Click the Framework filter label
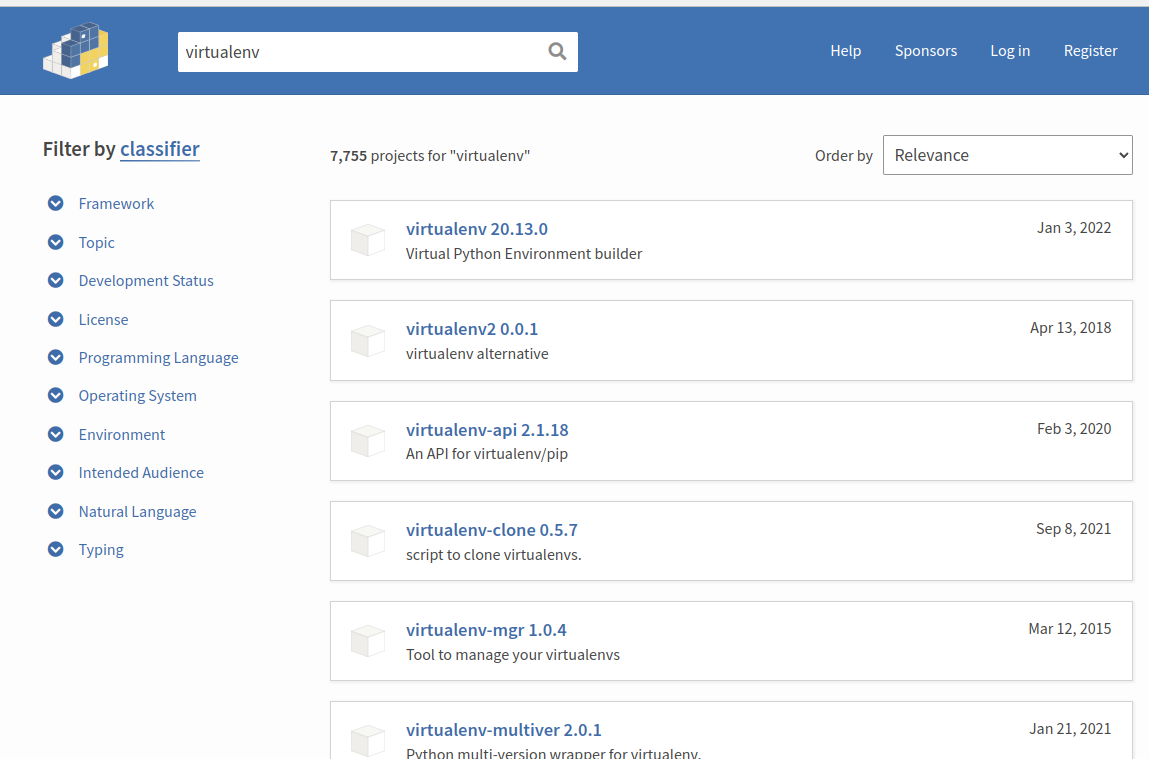This screenshot has height=759, width=1149. (x=116, y=204)
